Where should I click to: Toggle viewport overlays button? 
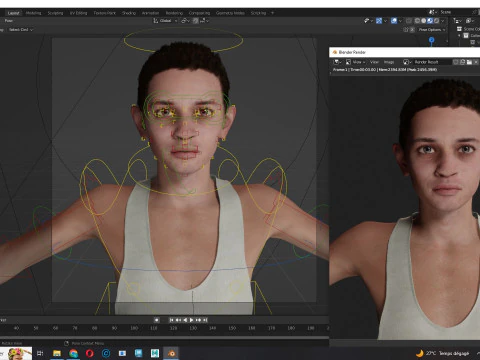coord(394,21)
